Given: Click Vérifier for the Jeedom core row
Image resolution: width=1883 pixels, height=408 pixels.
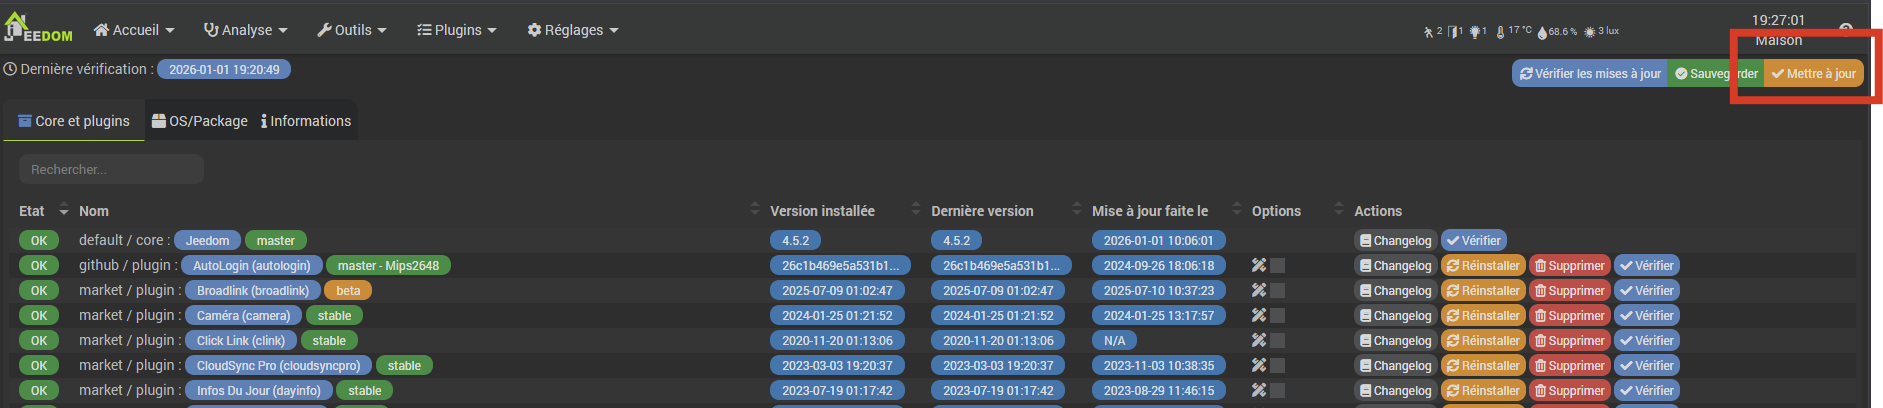Looking at the screenshot, I should point(1473,241).
